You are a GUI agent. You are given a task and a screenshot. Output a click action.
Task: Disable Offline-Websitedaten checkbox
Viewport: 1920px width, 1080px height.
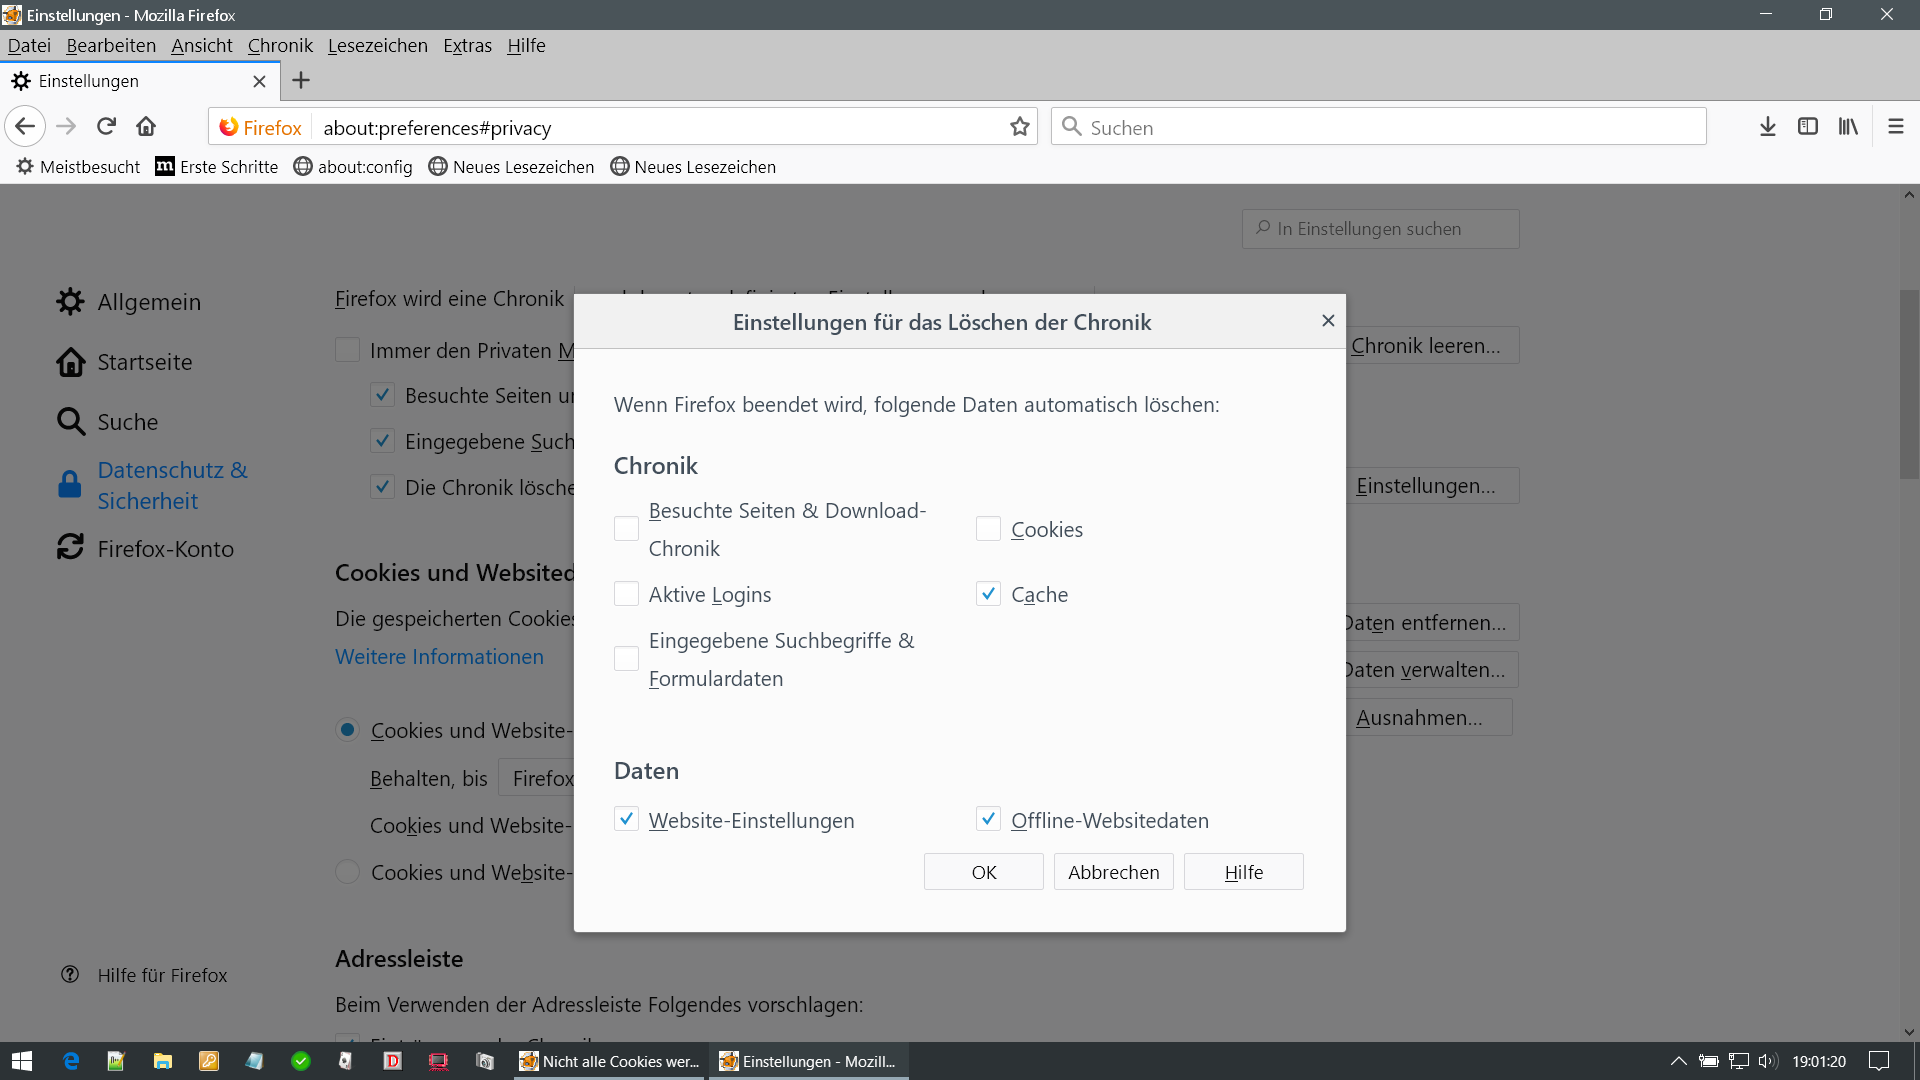(988, 820)
